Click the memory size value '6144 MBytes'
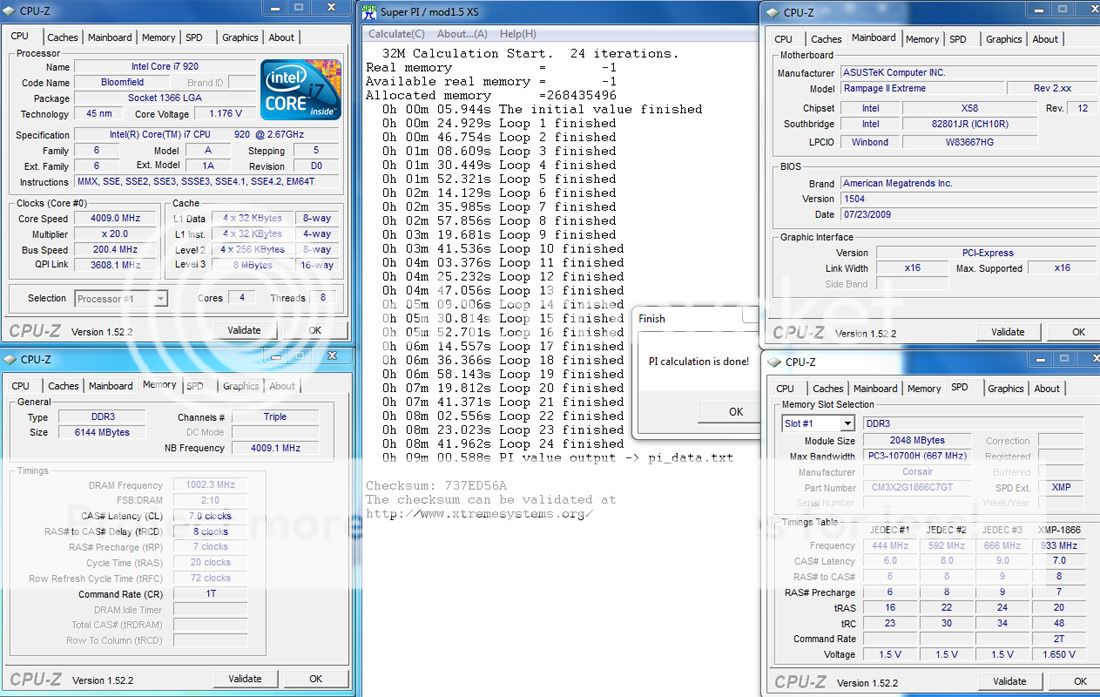Viewport: 1100px width, 697px height. click(102, 433)
